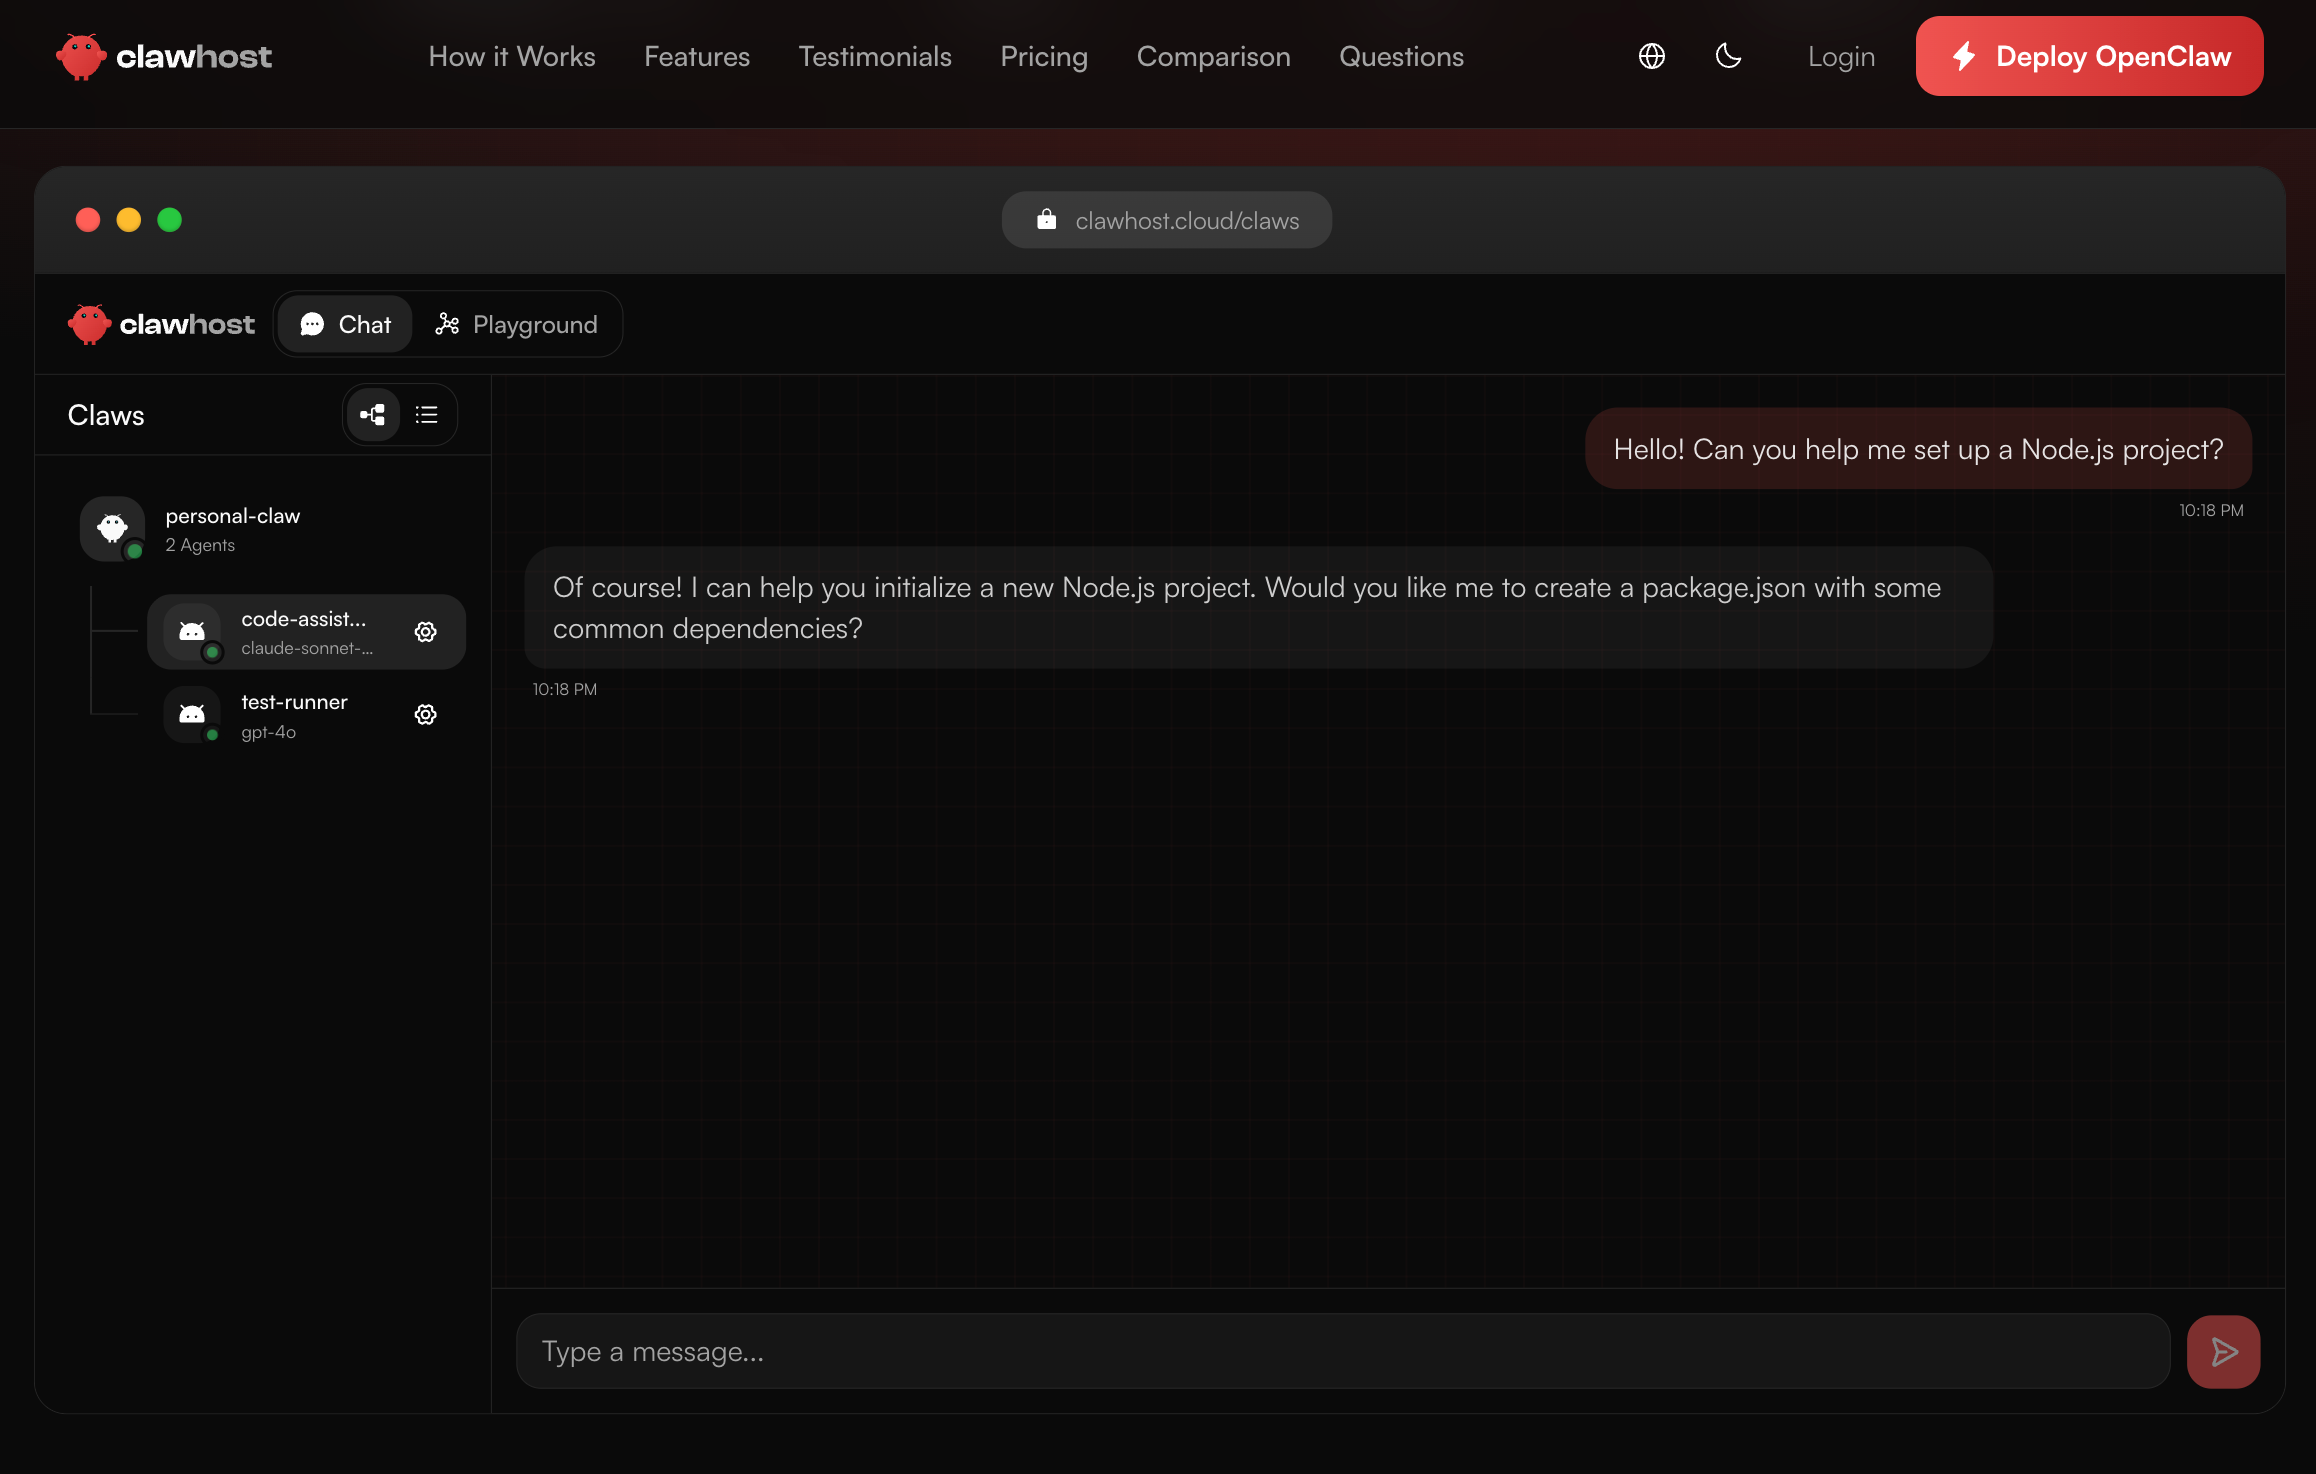Open settings gear for test-runner agent
The width and height of the screenshot is (2316, 1474).
(x=425, y=715)
